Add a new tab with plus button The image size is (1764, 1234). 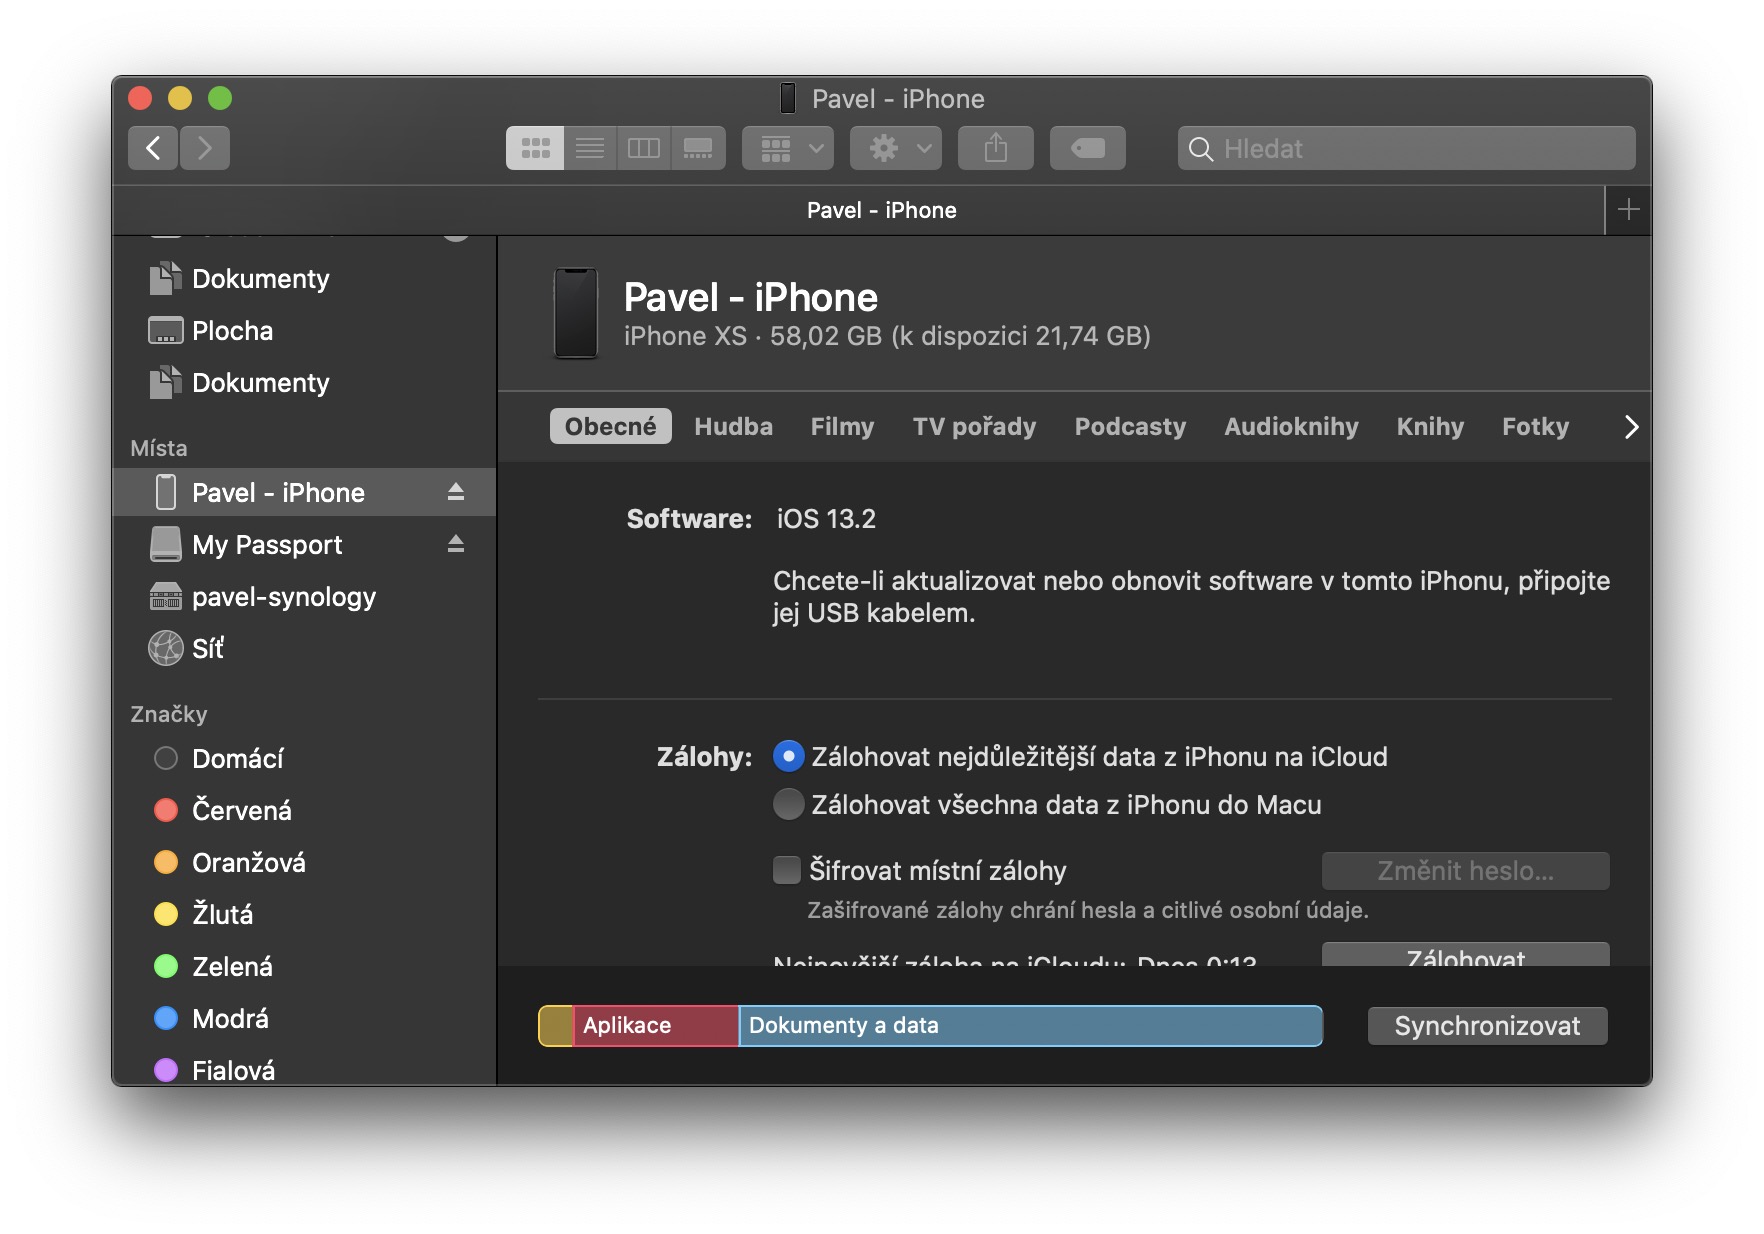[1628, 210]
